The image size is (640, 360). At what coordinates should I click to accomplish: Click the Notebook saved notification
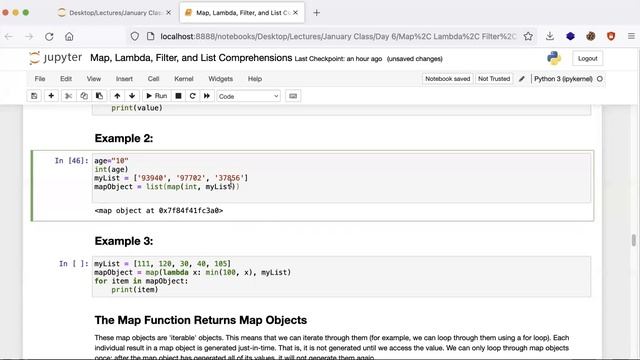click(448, 79)
